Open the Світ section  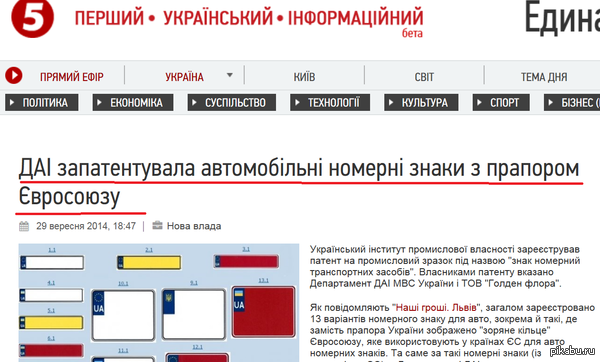[x=424, y=77]
